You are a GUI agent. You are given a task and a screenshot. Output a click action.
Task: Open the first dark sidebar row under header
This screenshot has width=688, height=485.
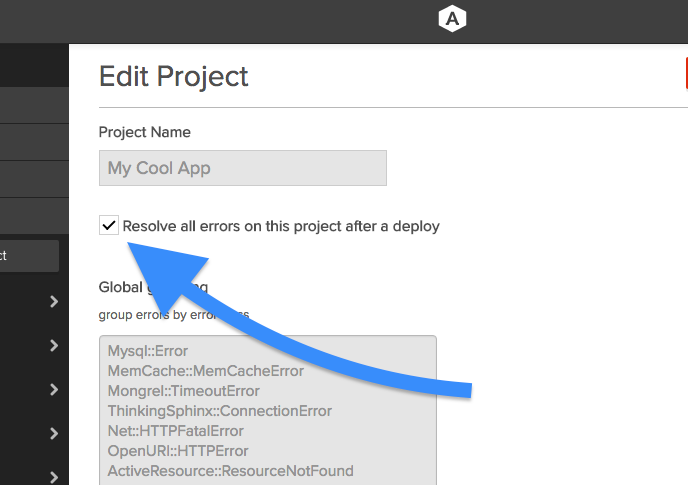[34, 105]
